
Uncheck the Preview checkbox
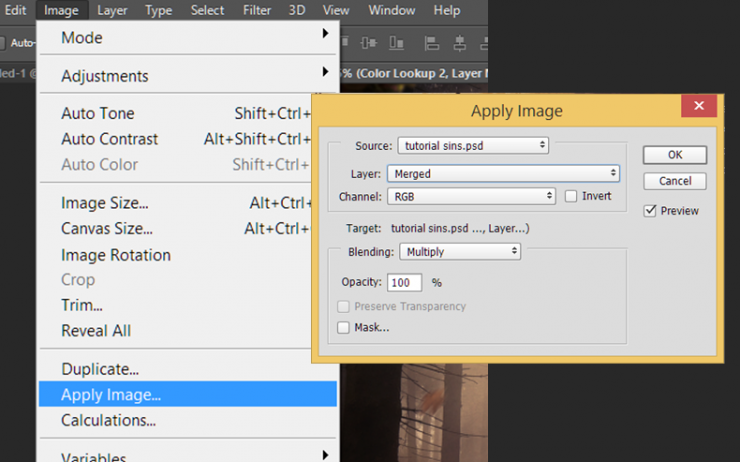coord(650,210)
